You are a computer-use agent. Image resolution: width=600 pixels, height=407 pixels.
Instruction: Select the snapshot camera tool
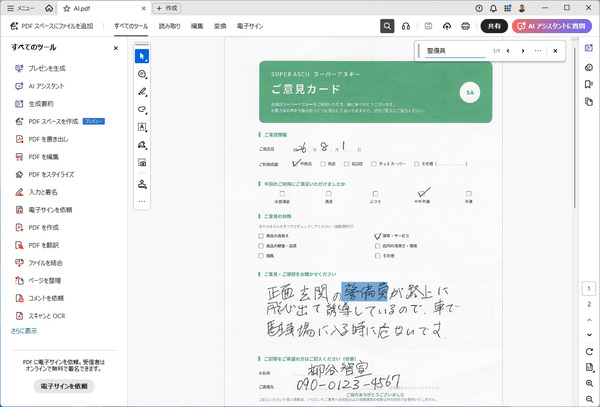click(x=142, y=163)
